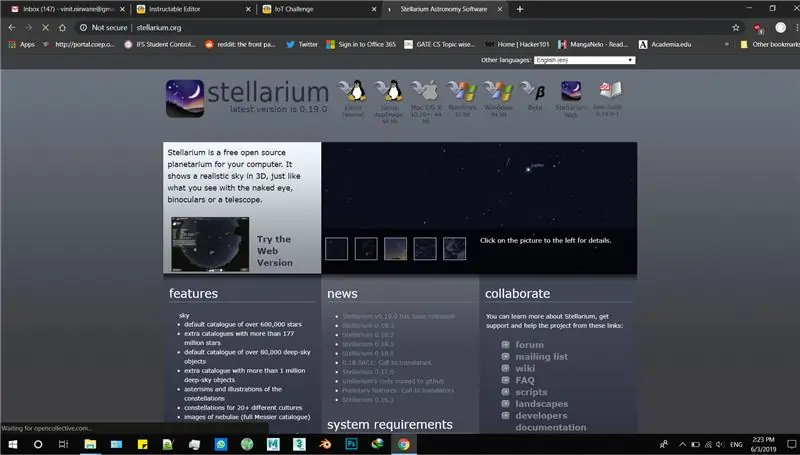
Task: Open File Explorer from taskbar
Action: coord(90,444)
